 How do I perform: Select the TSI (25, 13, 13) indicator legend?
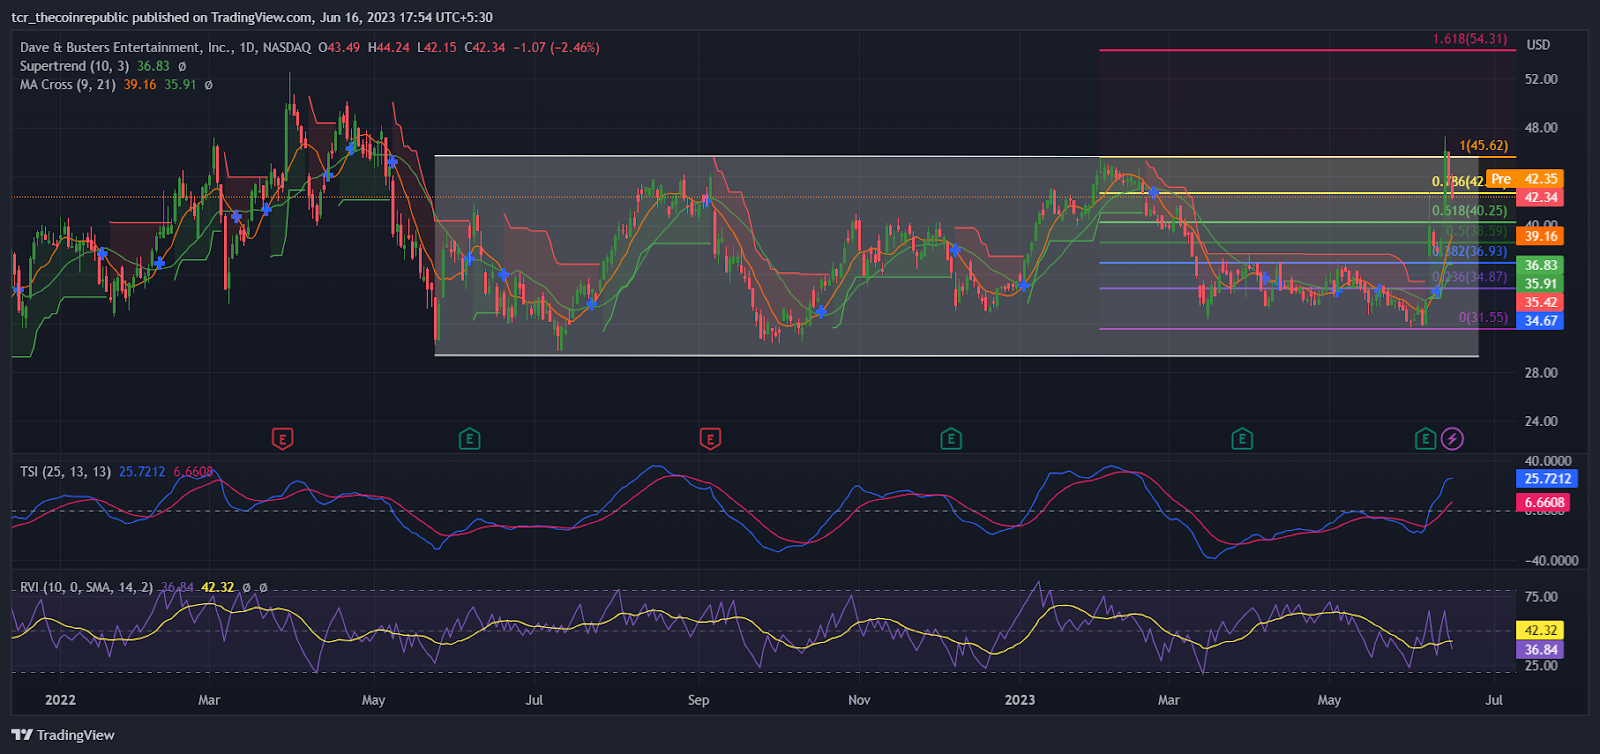tap(65, 471)
